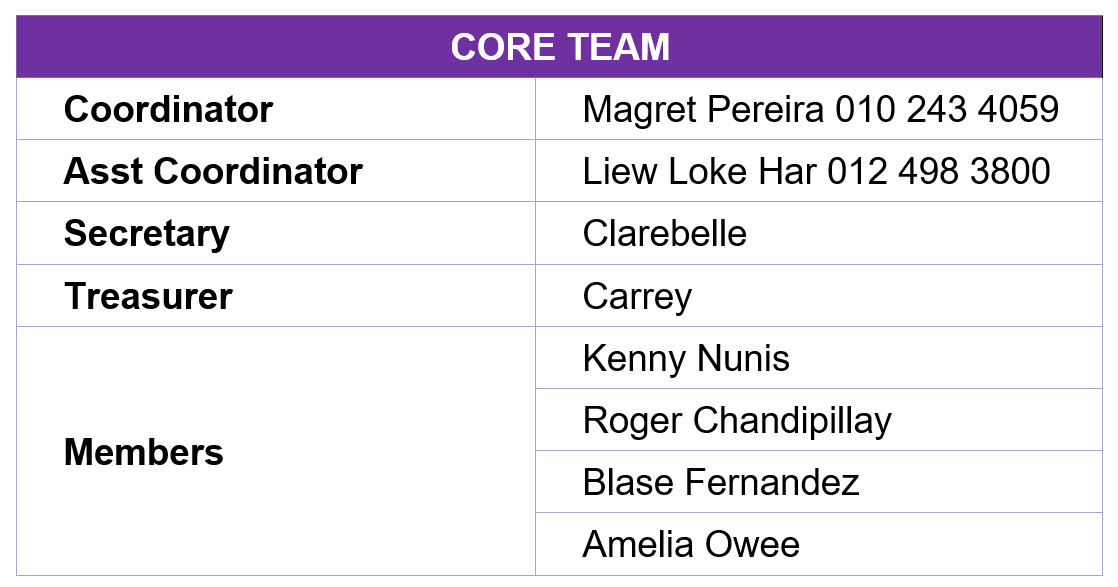Select the Asst Coordinator label cell
Image resolution: width=1118 pixels, height=587 pixels.
(x=213, y=171)
